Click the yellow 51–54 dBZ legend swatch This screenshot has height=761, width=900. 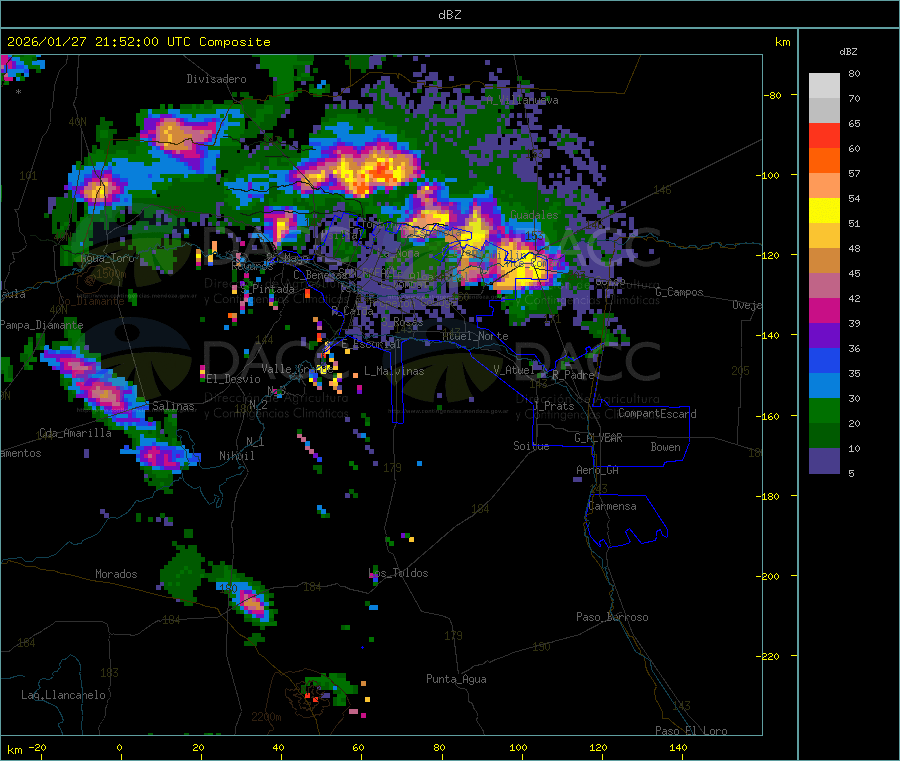point(824,211)
